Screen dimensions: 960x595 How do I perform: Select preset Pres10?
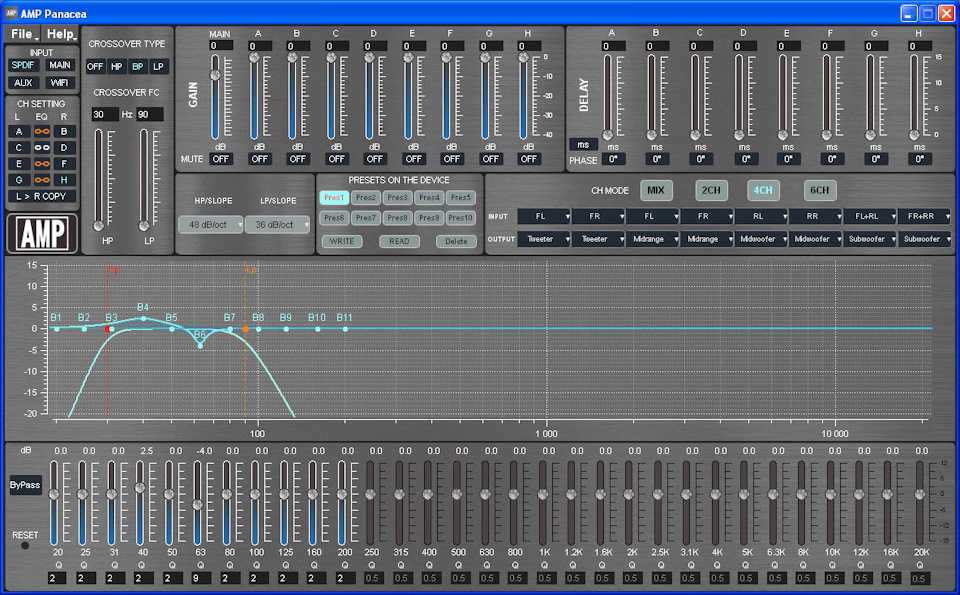pos(460,218)
